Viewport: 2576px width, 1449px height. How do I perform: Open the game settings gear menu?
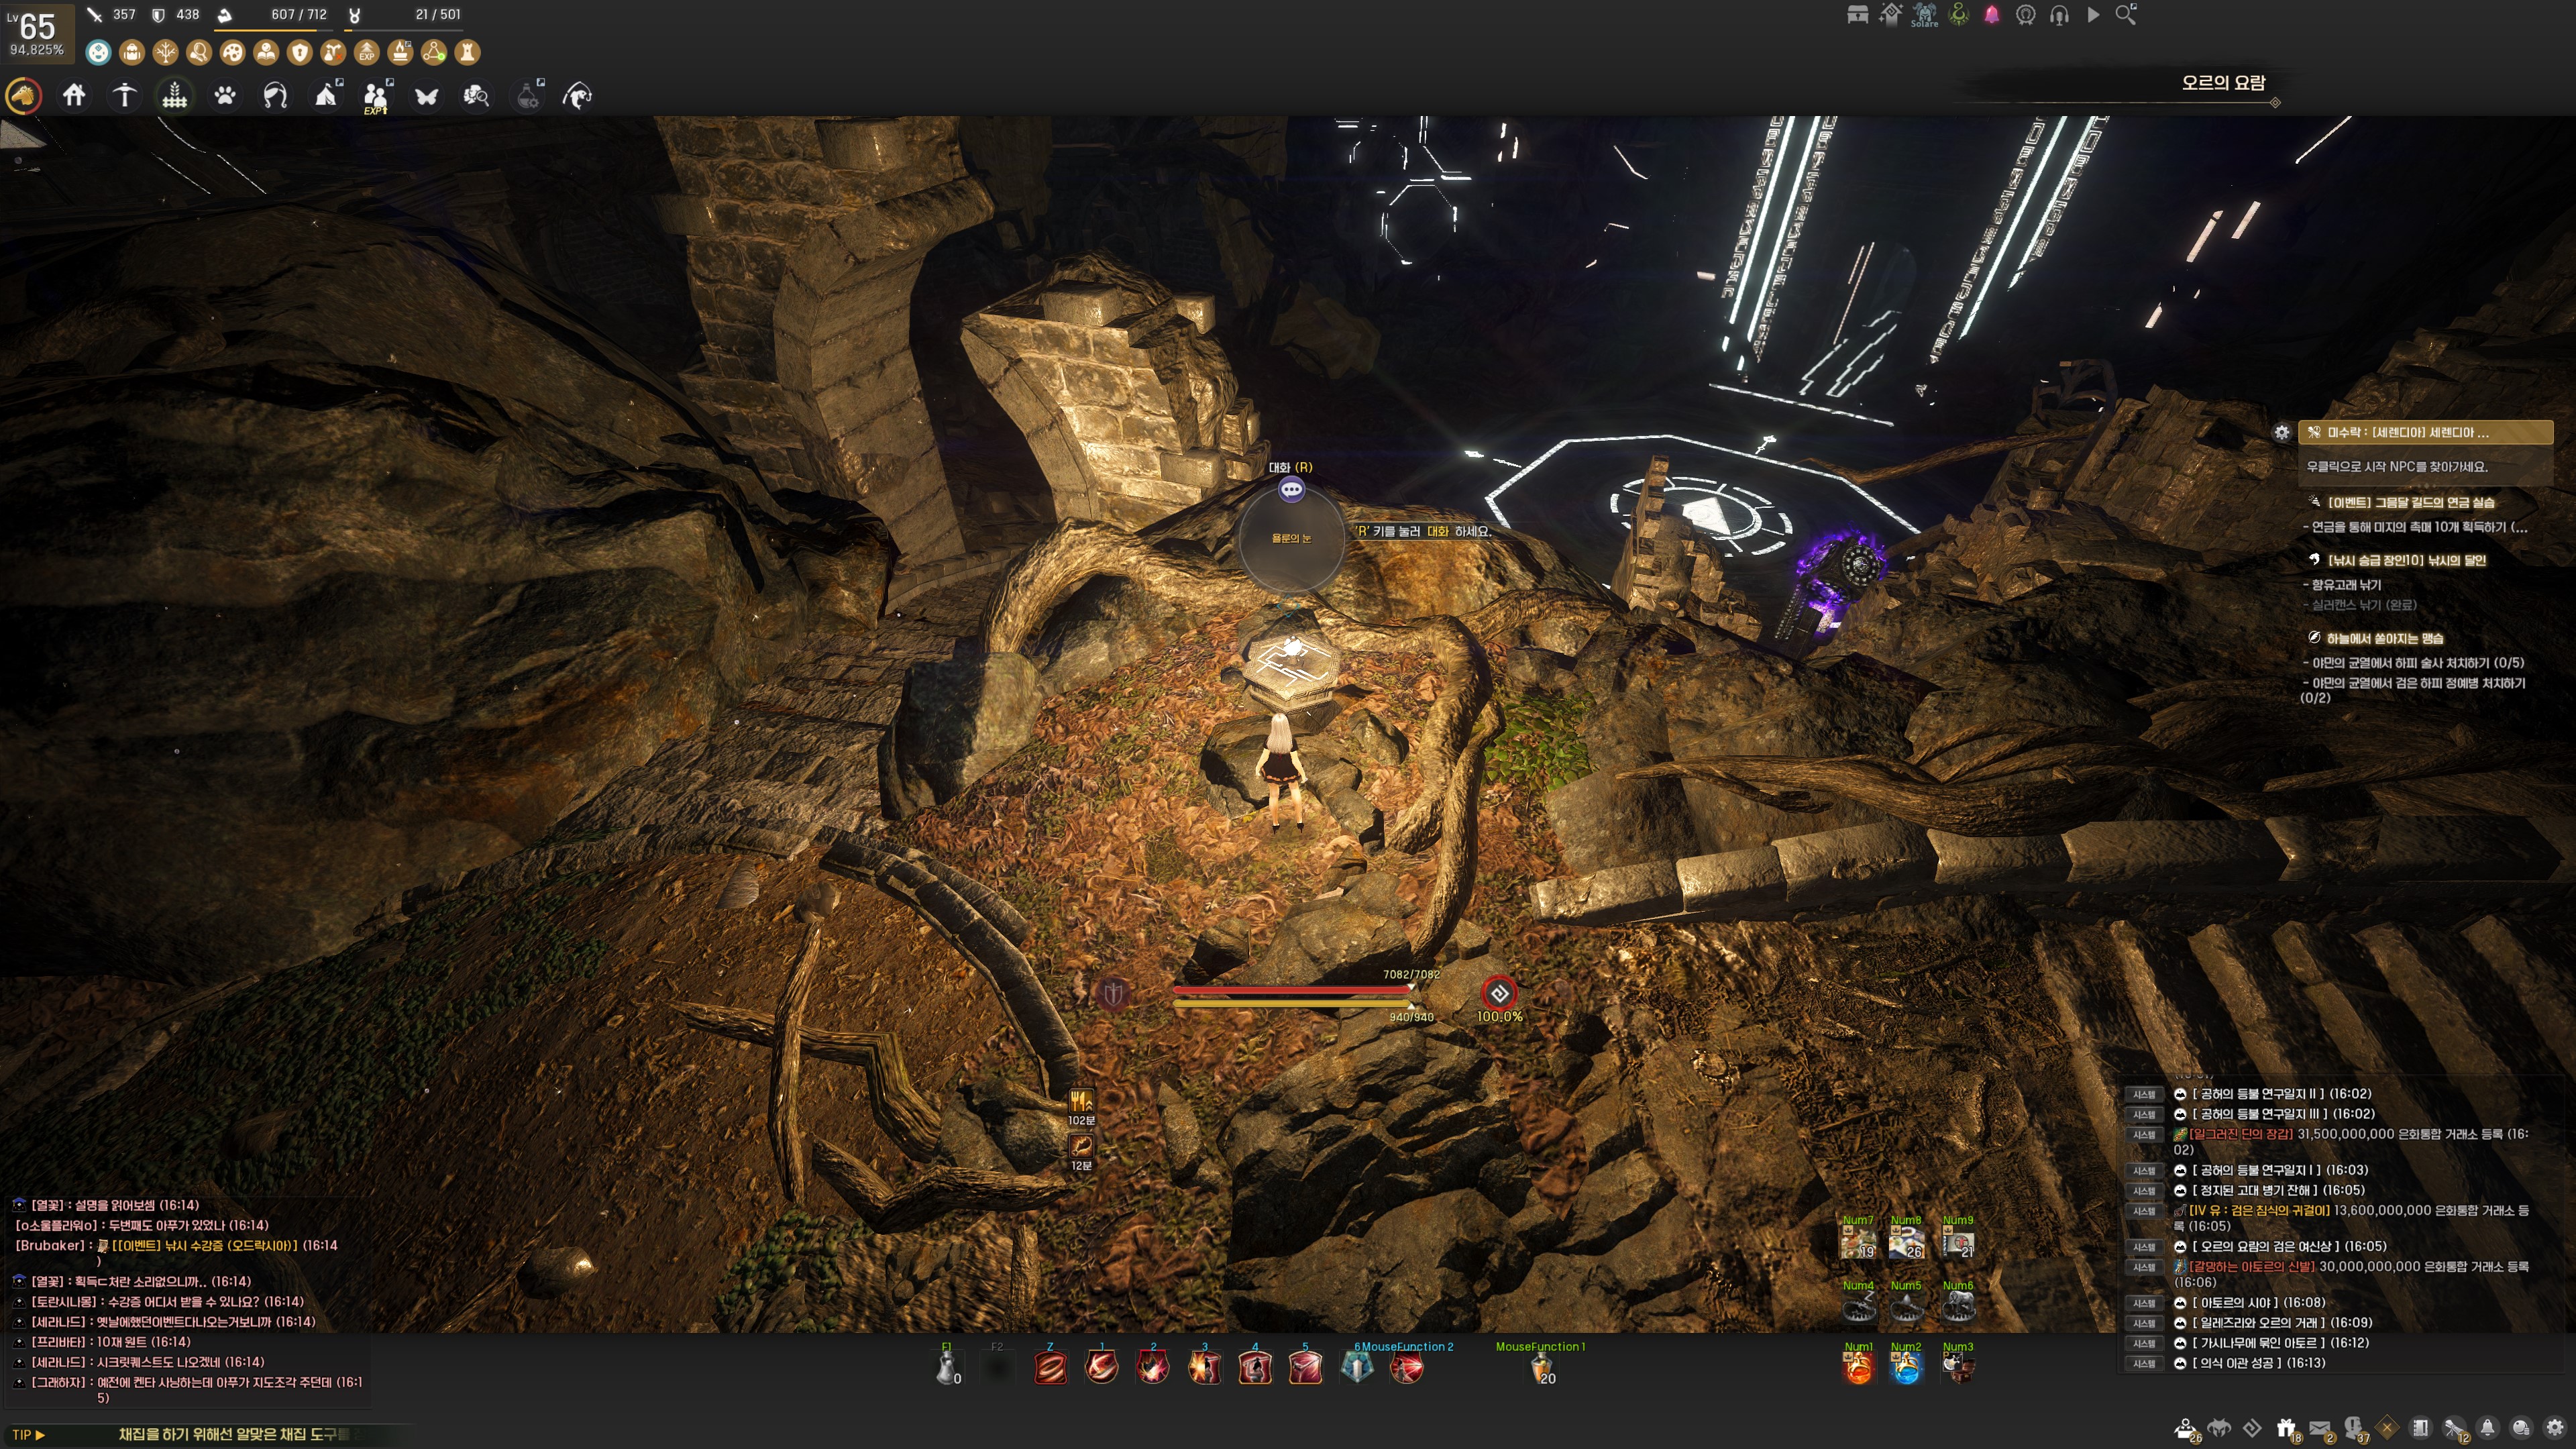click(2555, 1428)
